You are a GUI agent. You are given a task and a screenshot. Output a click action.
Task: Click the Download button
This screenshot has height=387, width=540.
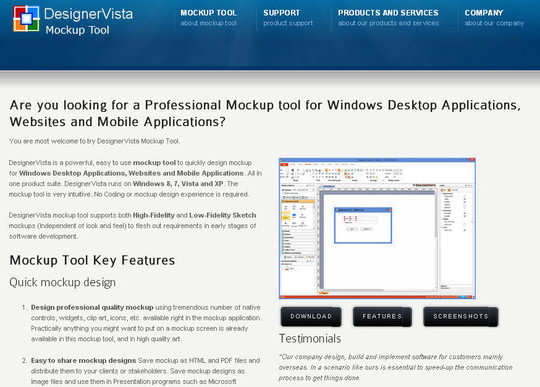point(311,316)
